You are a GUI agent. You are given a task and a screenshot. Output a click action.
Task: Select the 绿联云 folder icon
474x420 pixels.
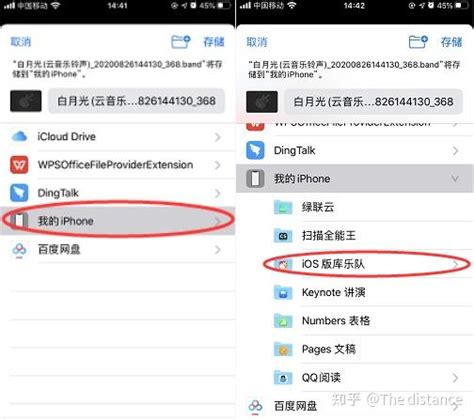click(x=283, y=207)
